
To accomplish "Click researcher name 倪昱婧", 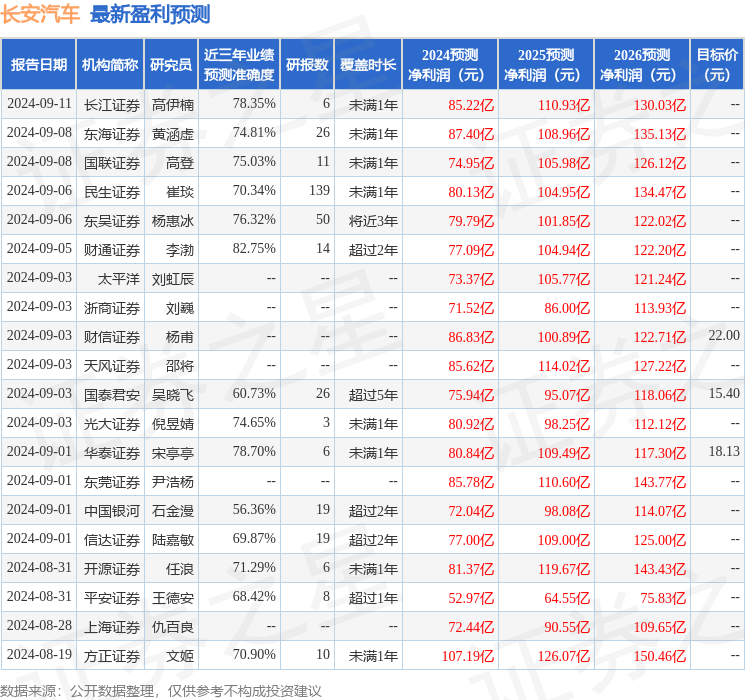I will click(173, 424).
